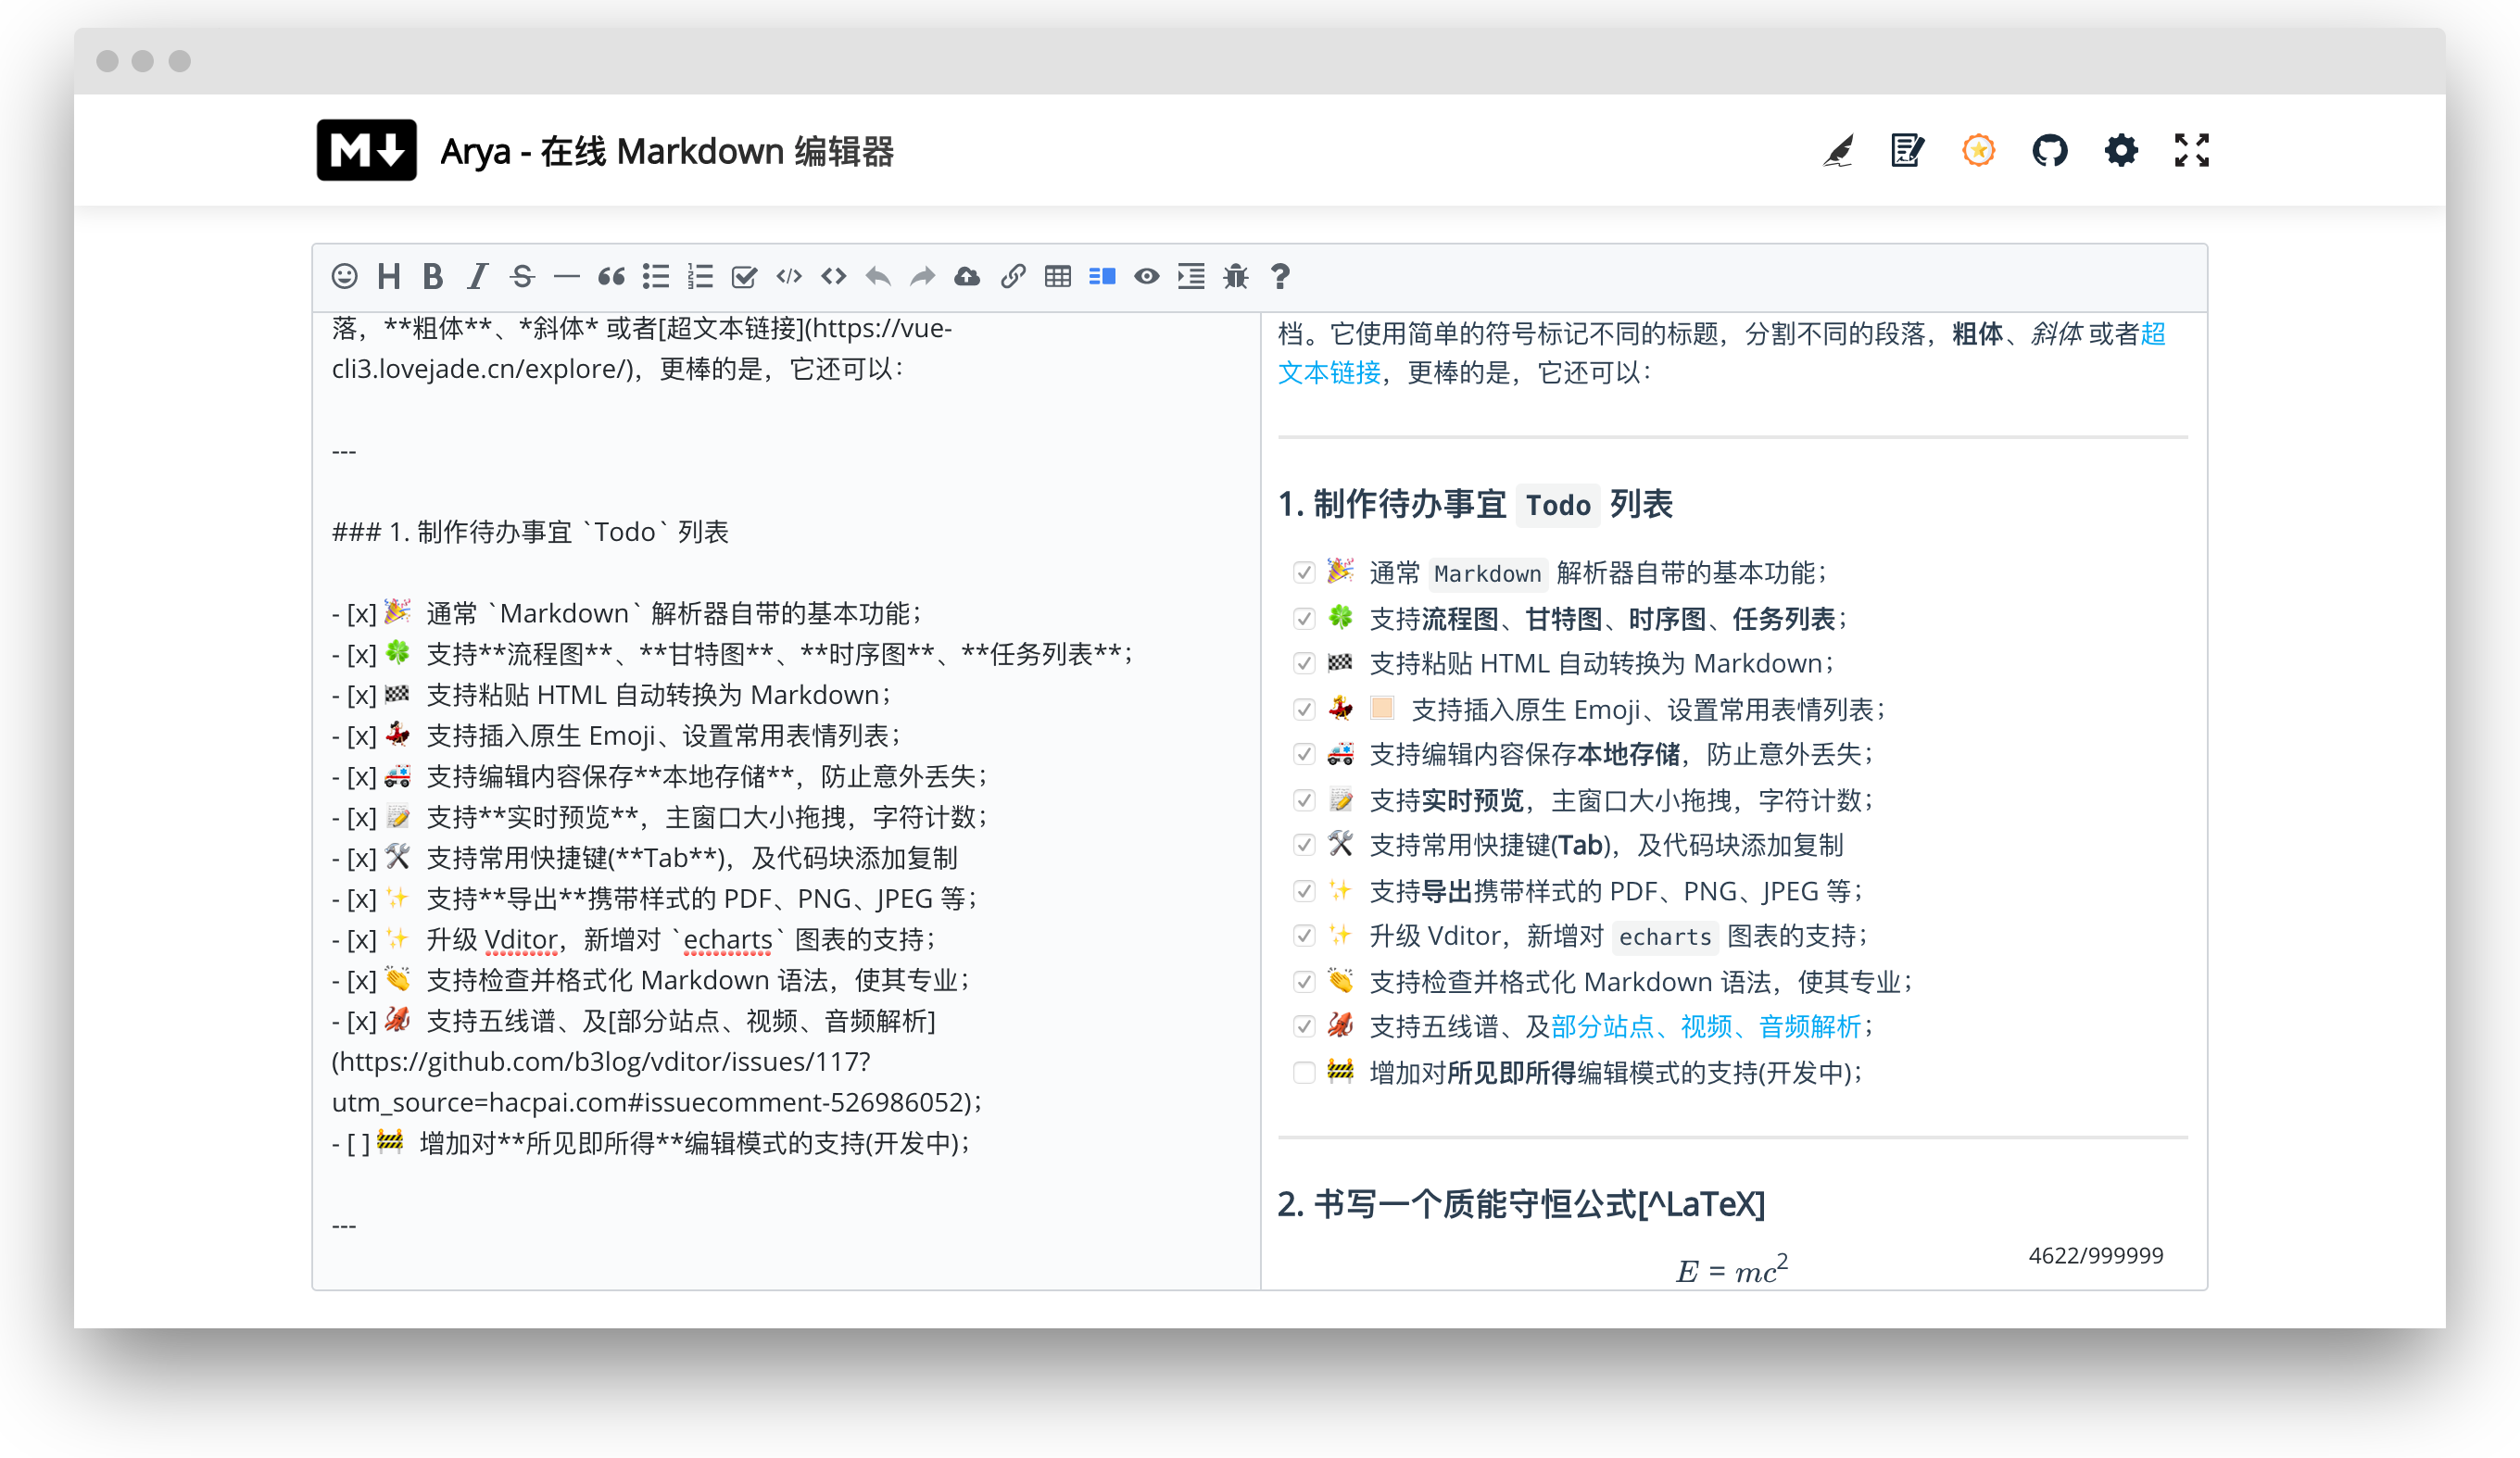Open the 超文本链接 hyperlink in preview
The image size is (2520, 1458).
point(1329,372)
